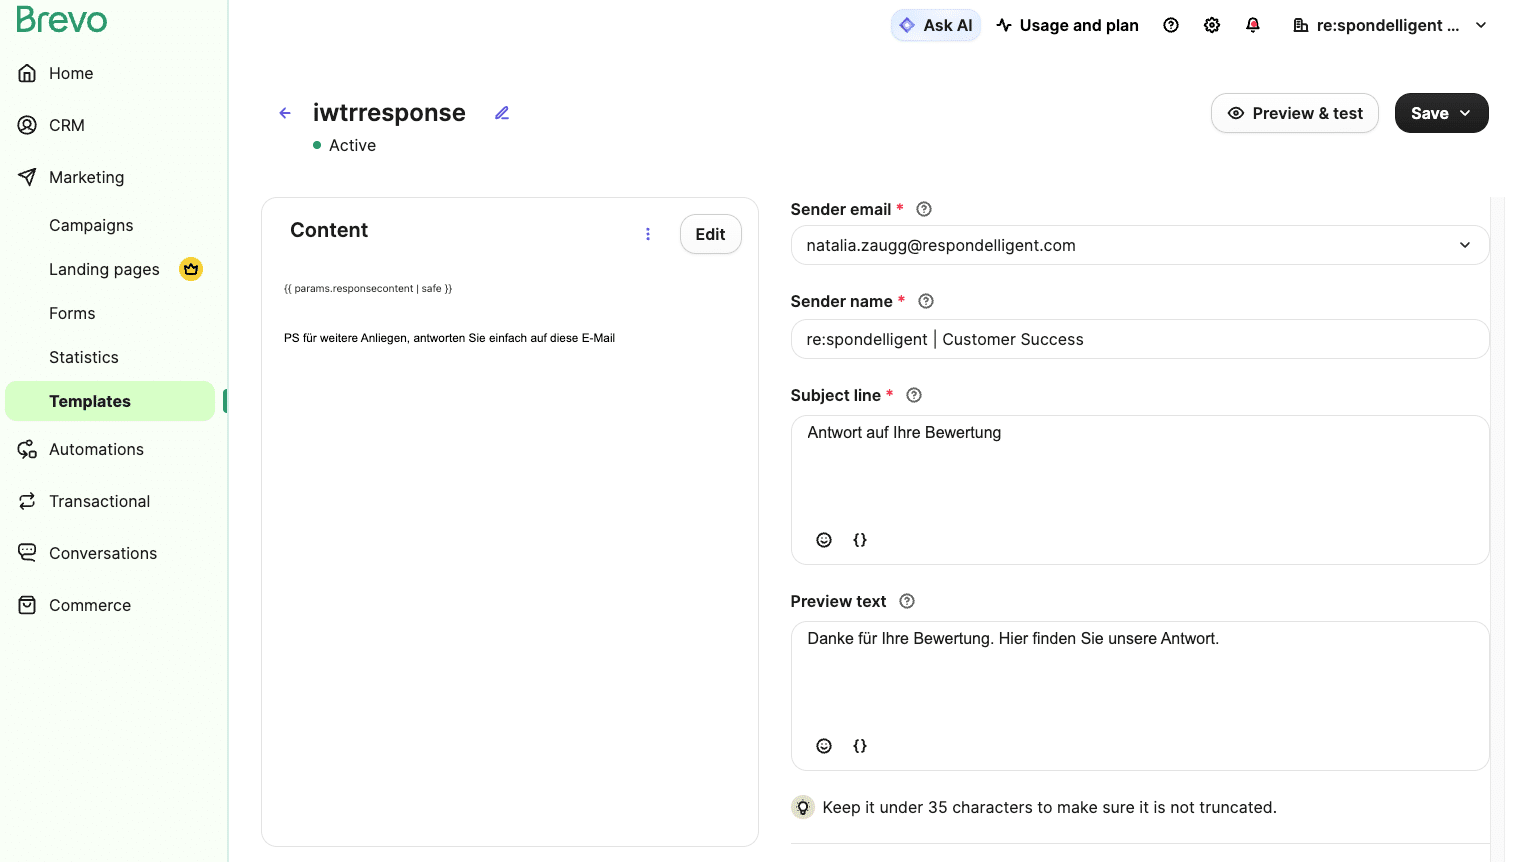Open emoji picker for Preview text

click(x=824, y=746)
